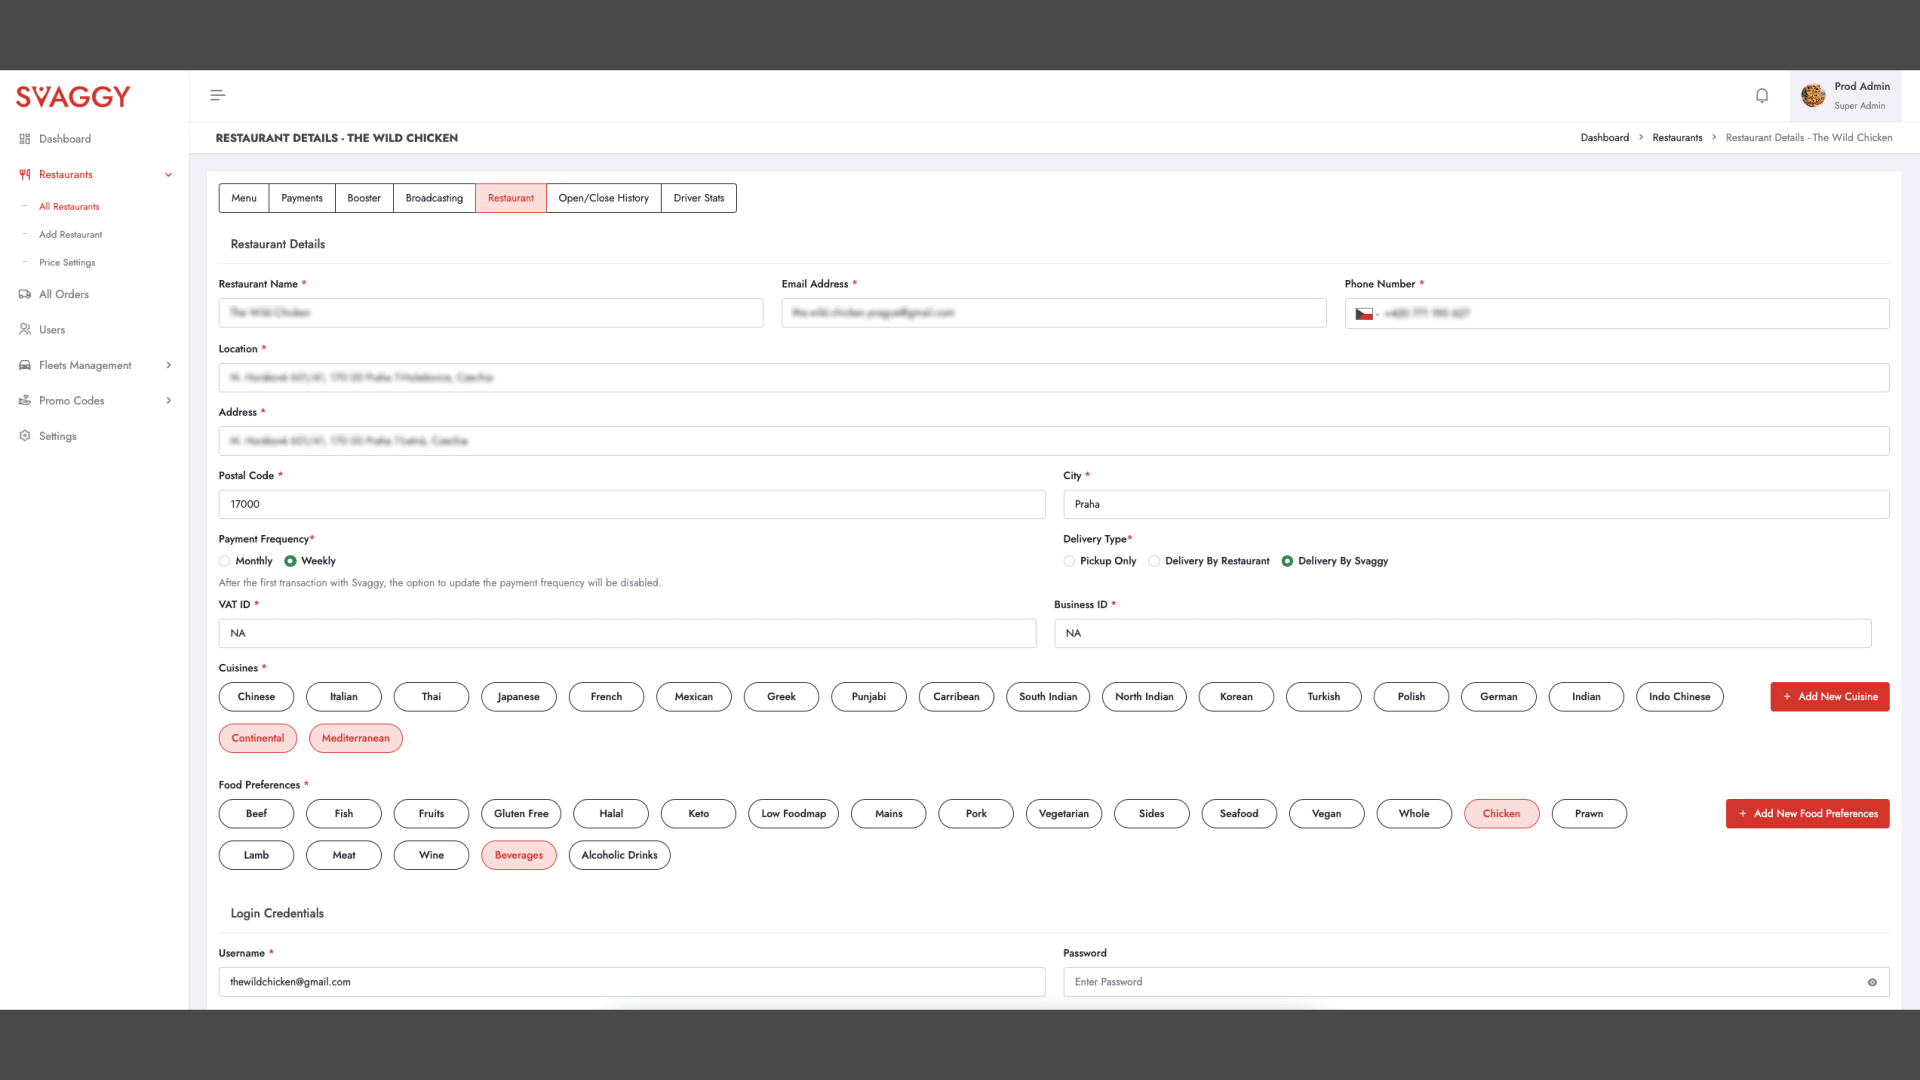Viewport: 1920px width, 1080px height.
Task: Click the Settings gear icon
Action: click(25, 436)
